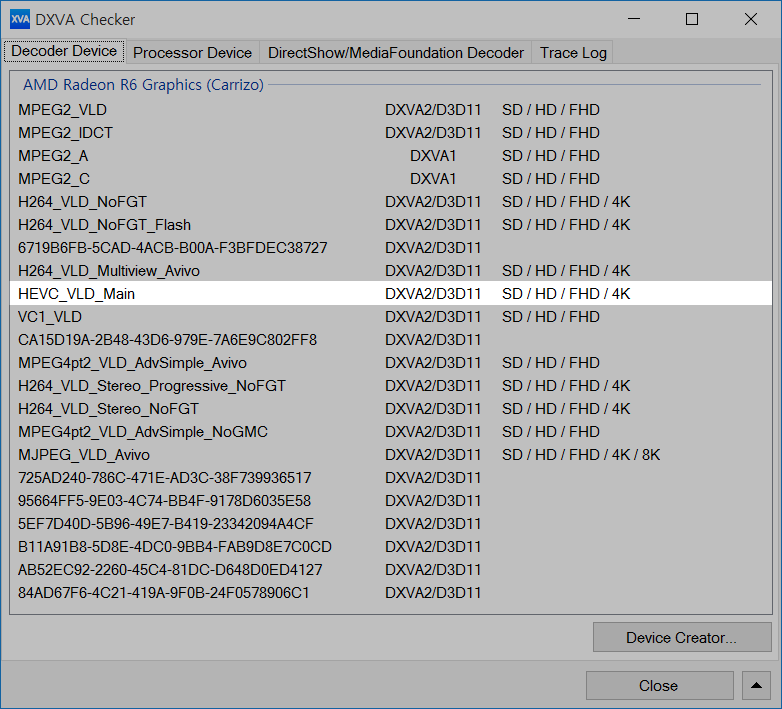Select the MPEG2_VLD decoder row

pyautogui.click(x=391, y=110)
